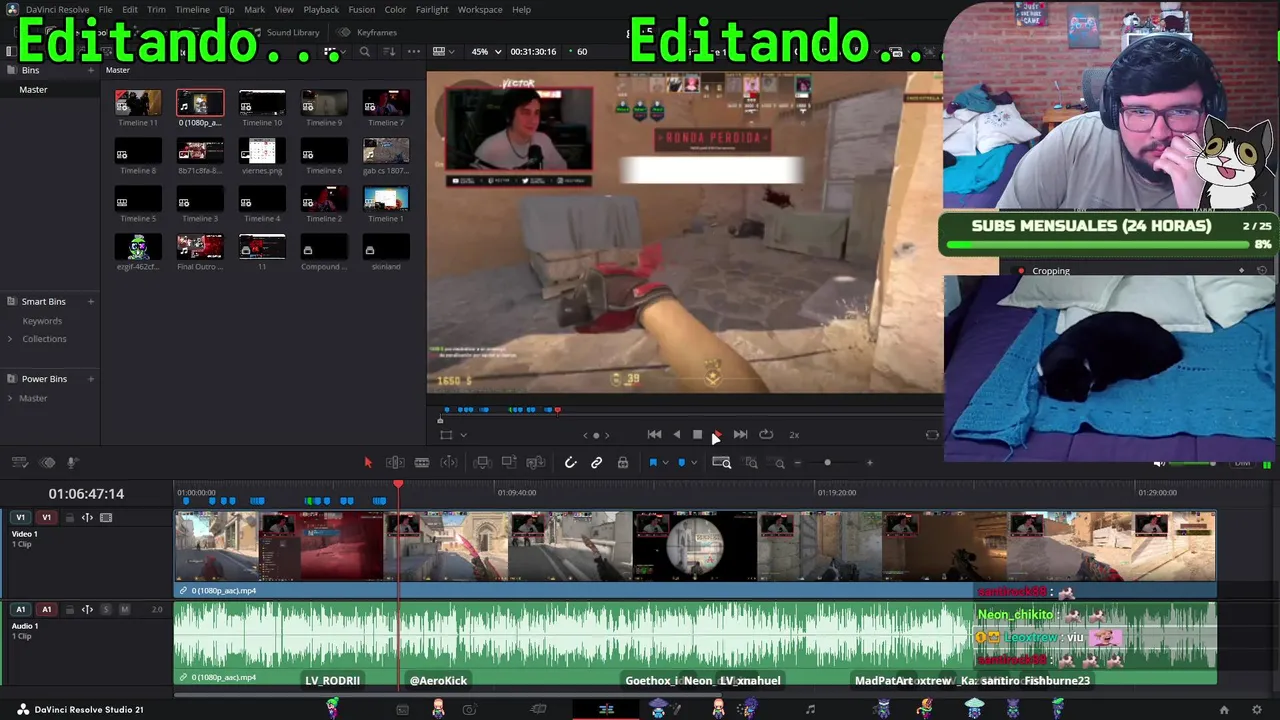The width and height of the screenshot is (1280, 720).
Task: Open the Trim menu
Action: [x=156, y=9]
